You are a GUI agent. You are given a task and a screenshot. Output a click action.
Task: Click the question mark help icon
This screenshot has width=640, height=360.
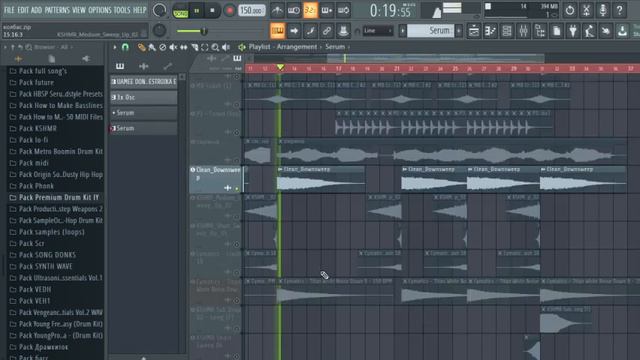(x=619, y=10)
